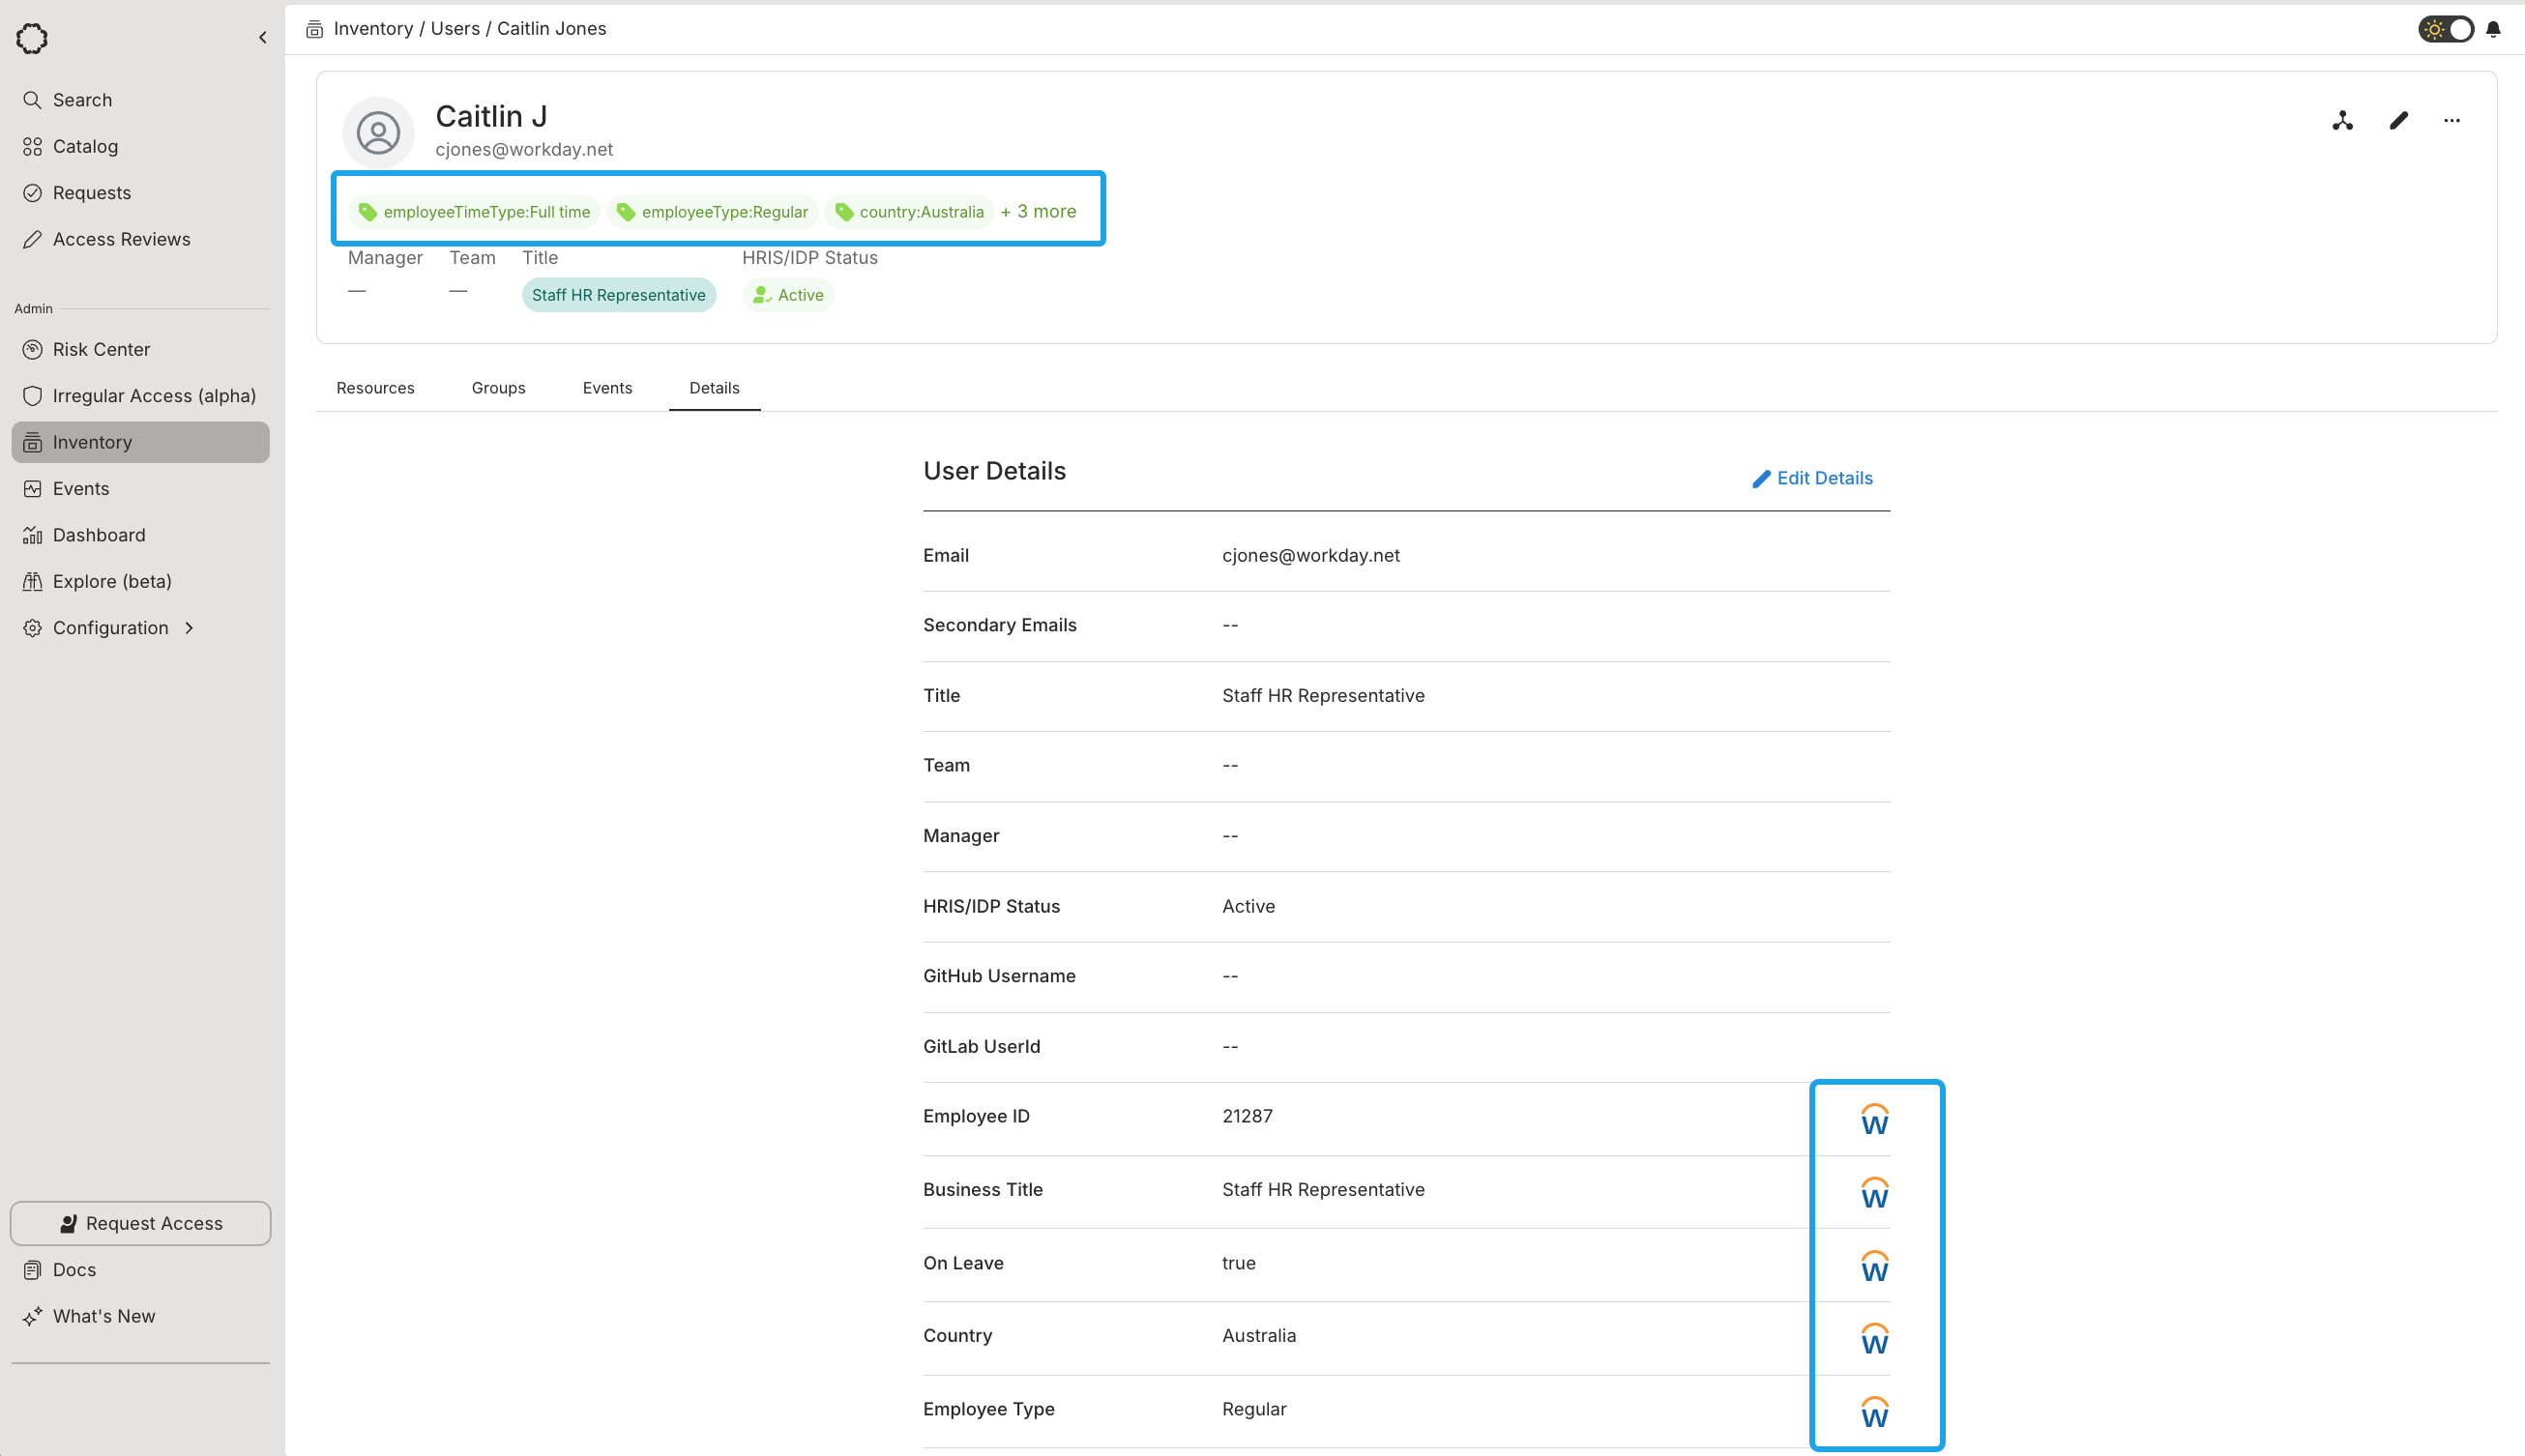
Task: Switch to the Groups tab
Action: [498, 388]
